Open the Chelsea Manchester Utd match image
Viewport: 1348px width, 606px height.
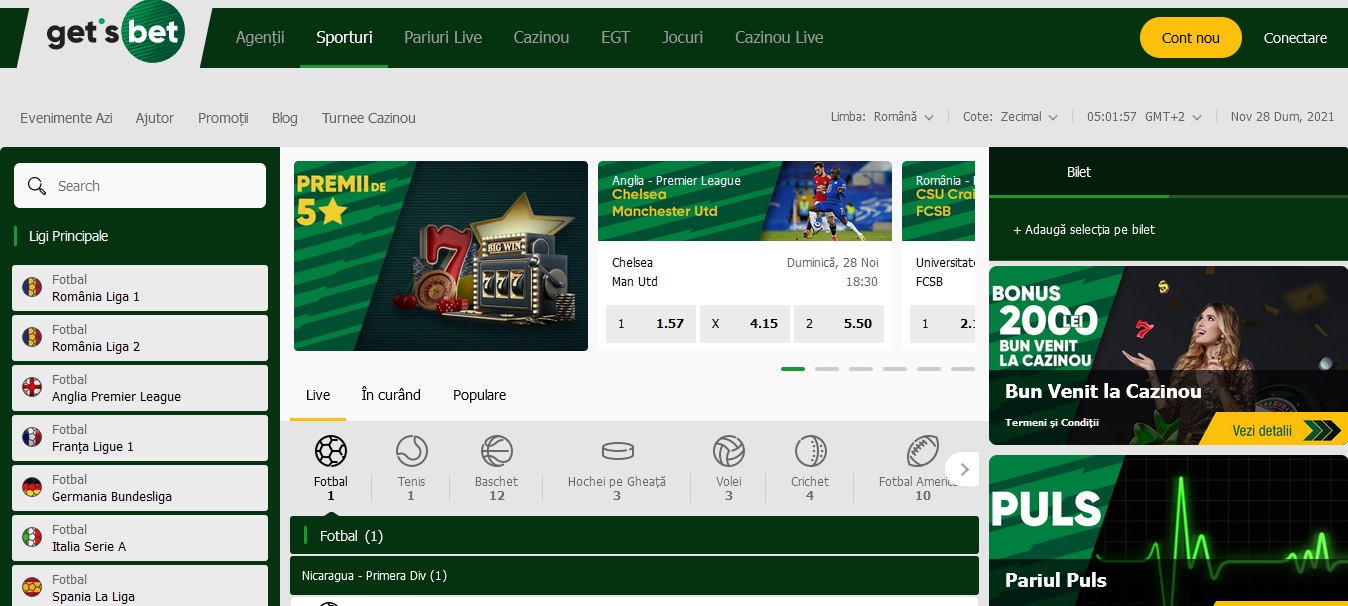point(745,201)
